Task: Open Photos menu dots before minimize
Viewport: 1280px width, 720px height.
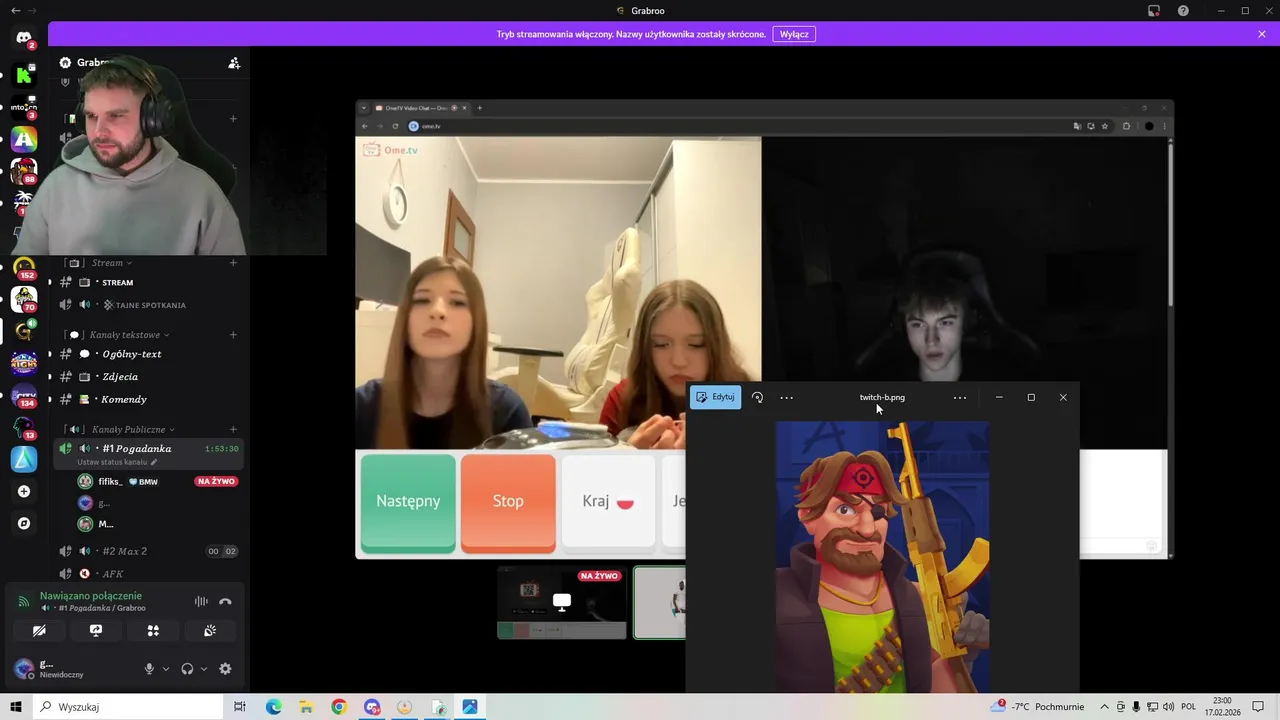Action: [x=960, y=397]
